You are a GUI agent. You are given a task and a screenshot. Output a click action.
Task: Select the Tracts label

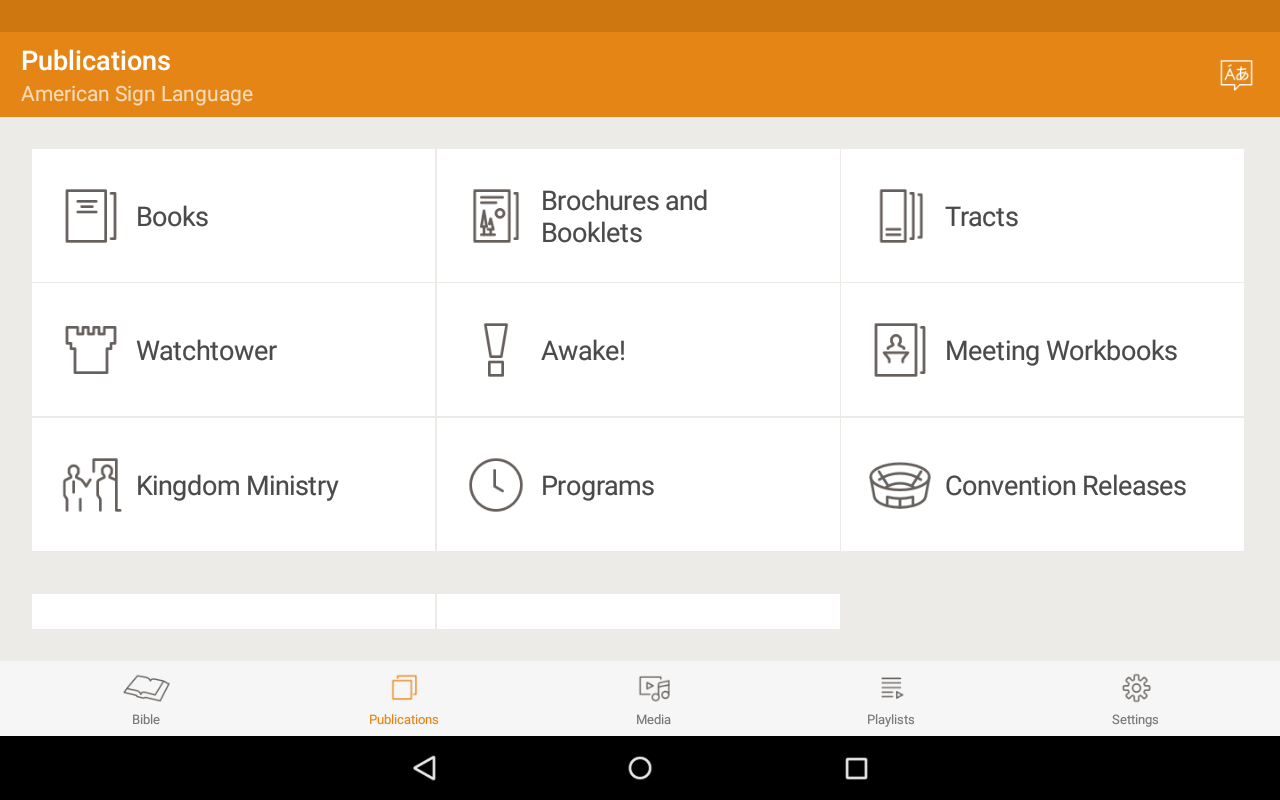(x=982, y=217)
